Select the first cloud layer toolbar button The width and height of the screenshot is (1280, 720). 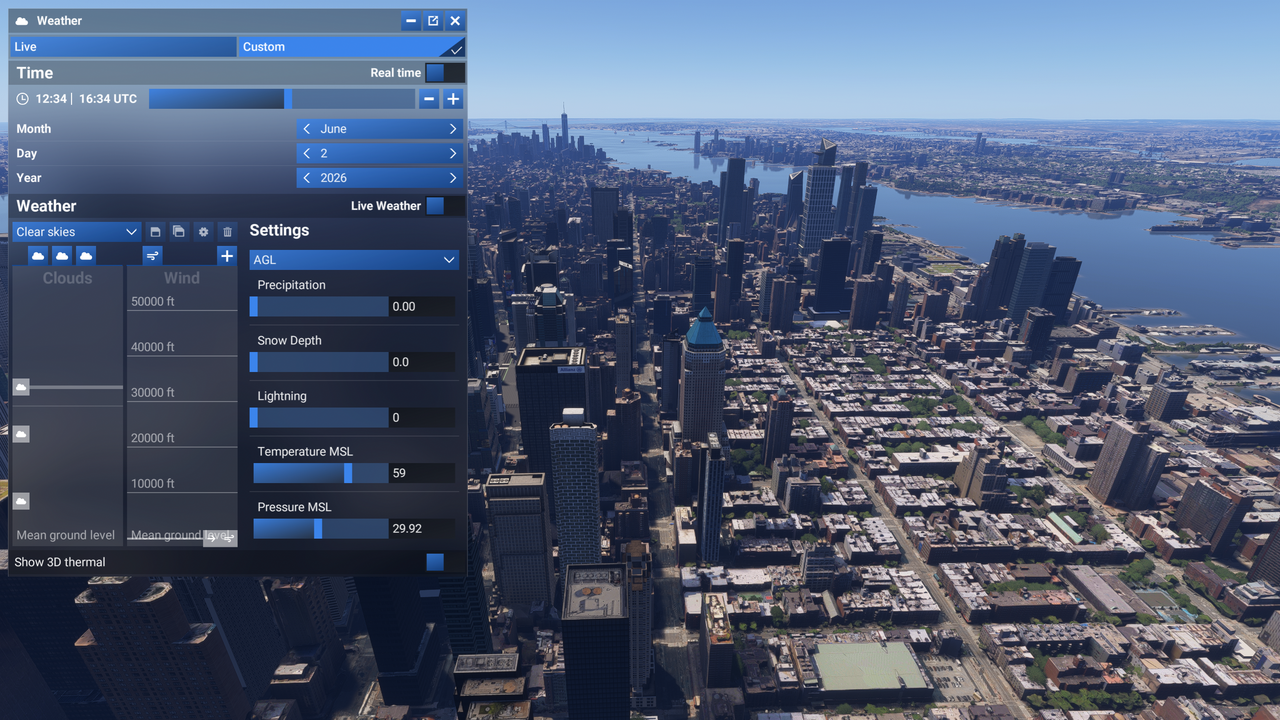[38, 256]
